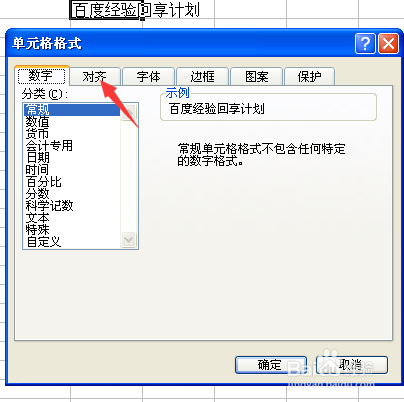Select 百分比 in category list
The image size is (404, 402).
(43, 182)
